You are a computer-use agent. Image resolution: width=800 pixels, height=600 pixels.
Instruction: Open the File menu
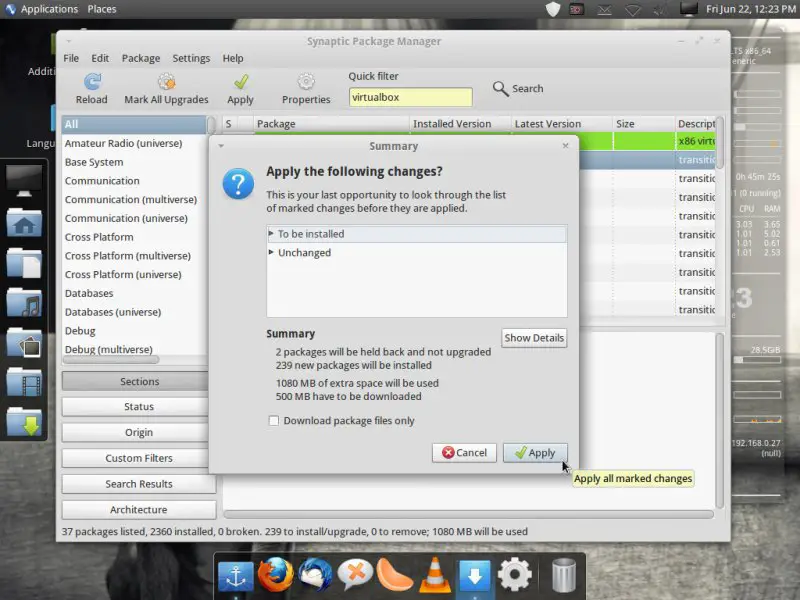[71, 58]
